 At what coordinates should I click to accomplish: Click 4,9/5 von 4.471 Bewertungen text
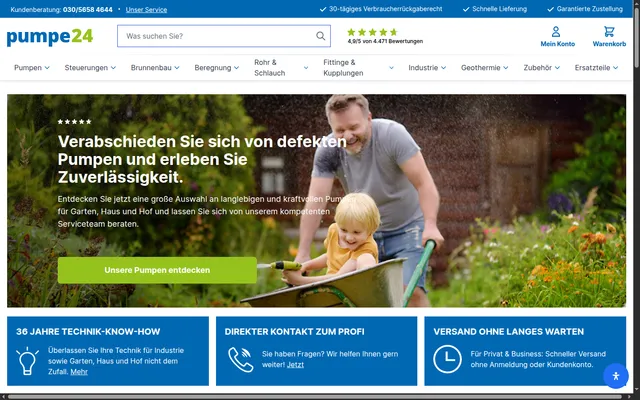(385, 41)
